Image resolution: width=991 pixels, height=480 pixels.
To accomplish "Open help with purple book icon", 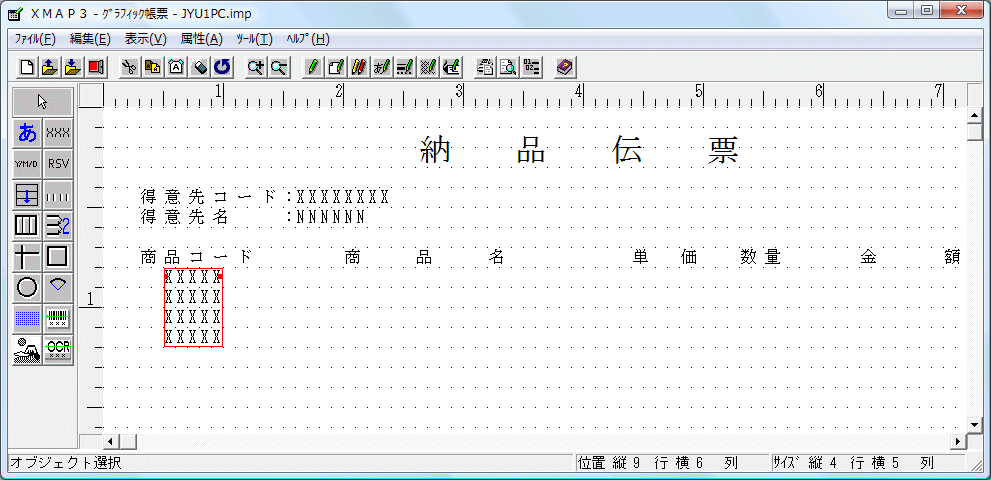I will coord(564,66).
